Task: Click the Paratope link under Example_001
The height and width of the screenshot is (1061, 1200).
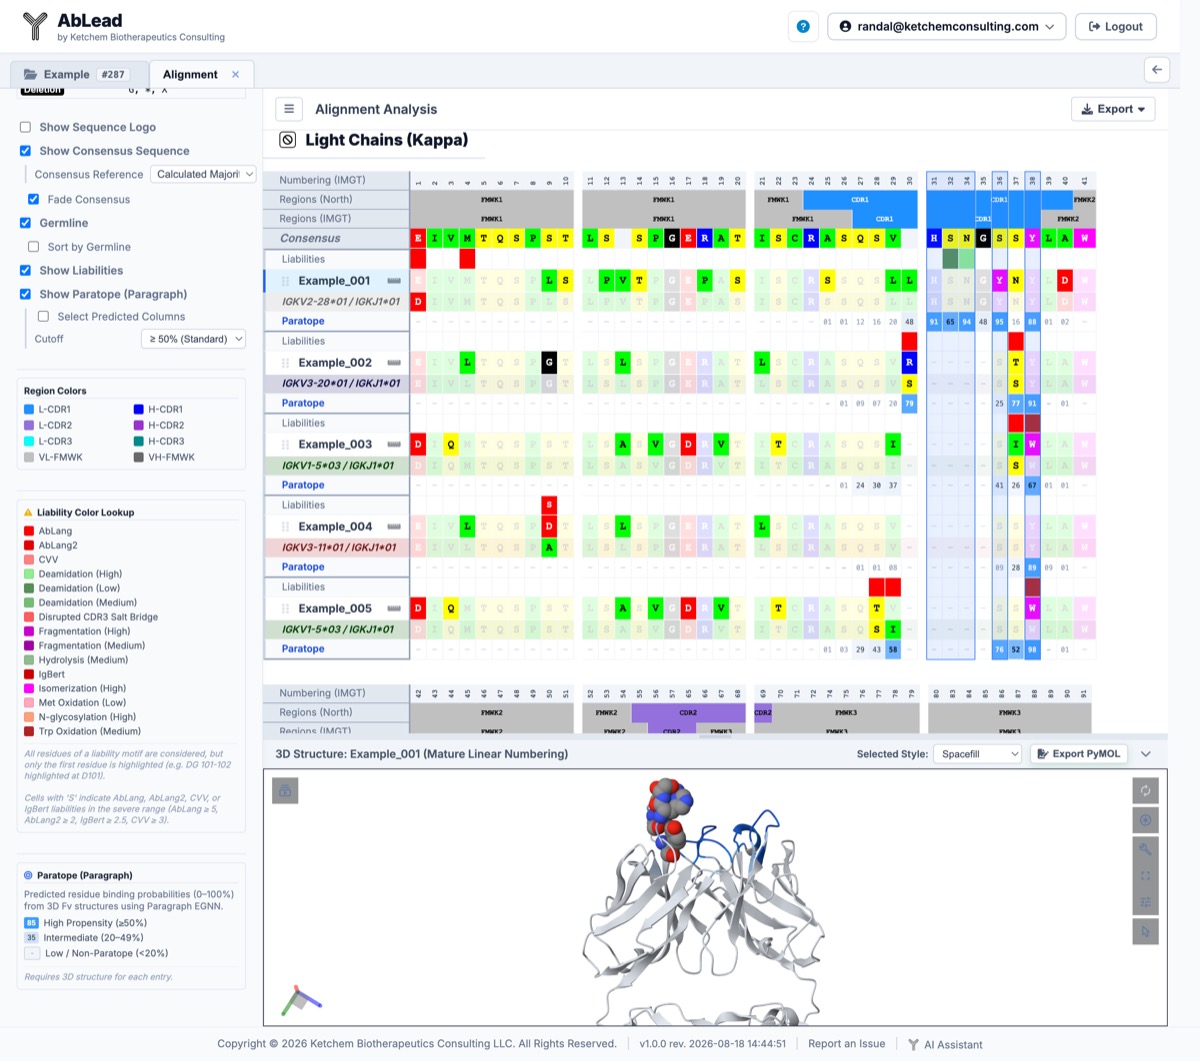Action: [x=303, y=321]
